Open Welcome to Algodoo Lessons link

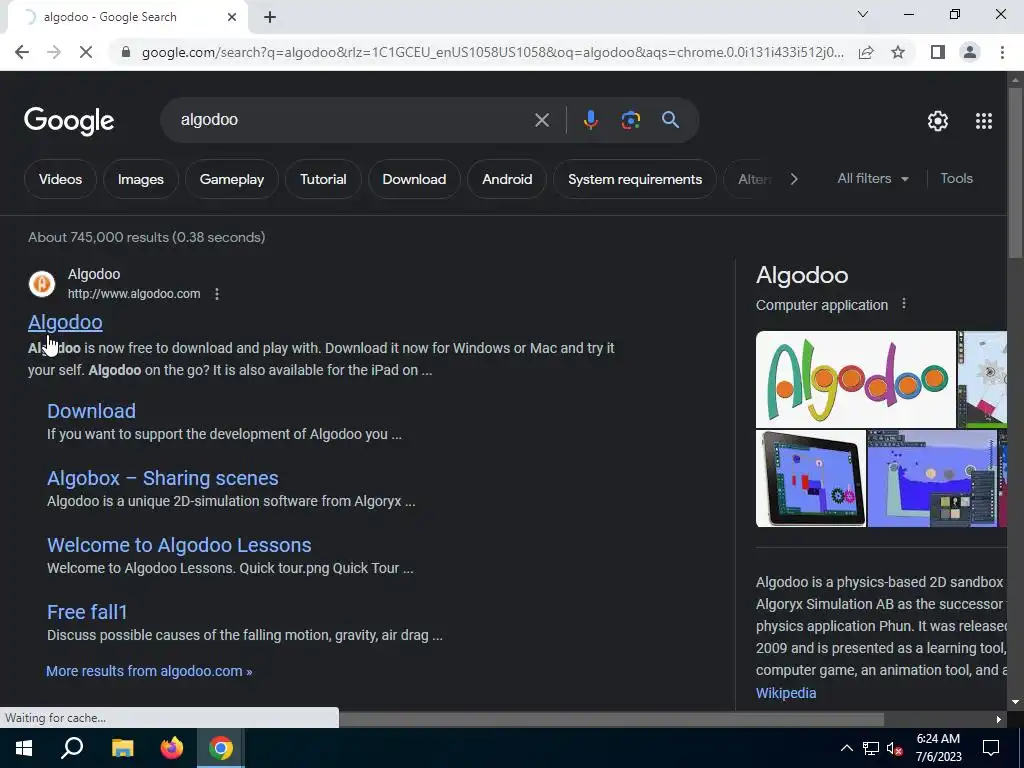click(x=179, y=545)
